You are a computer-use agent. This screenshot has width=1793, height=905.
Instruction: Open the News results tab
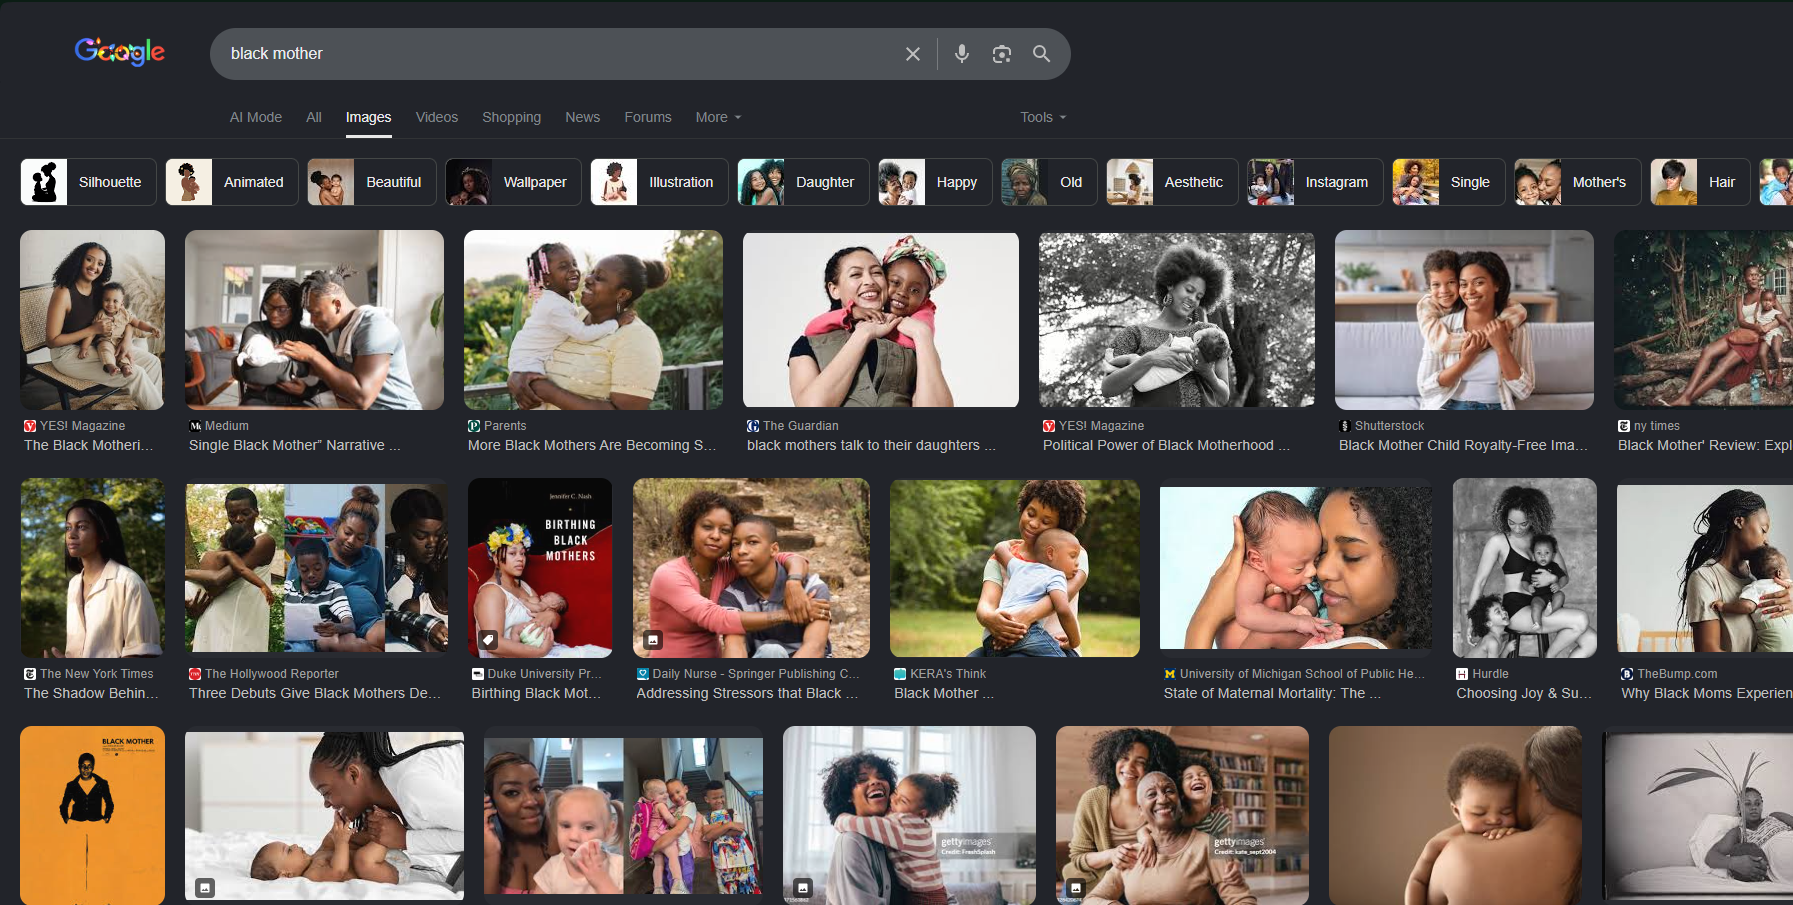pyautogui.click(x=582, y=117)
